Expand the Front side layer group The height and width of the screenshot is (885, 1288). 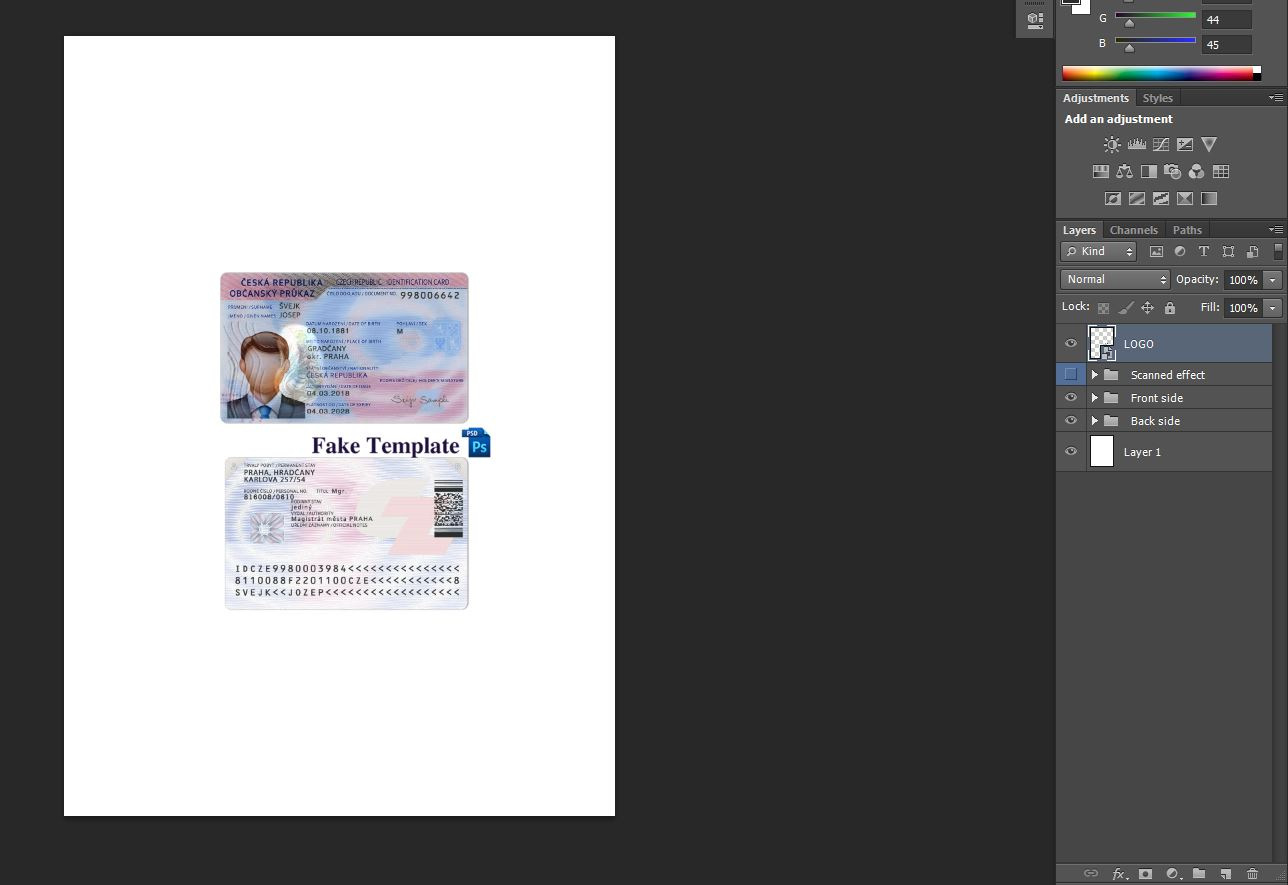click(1095, 398)
